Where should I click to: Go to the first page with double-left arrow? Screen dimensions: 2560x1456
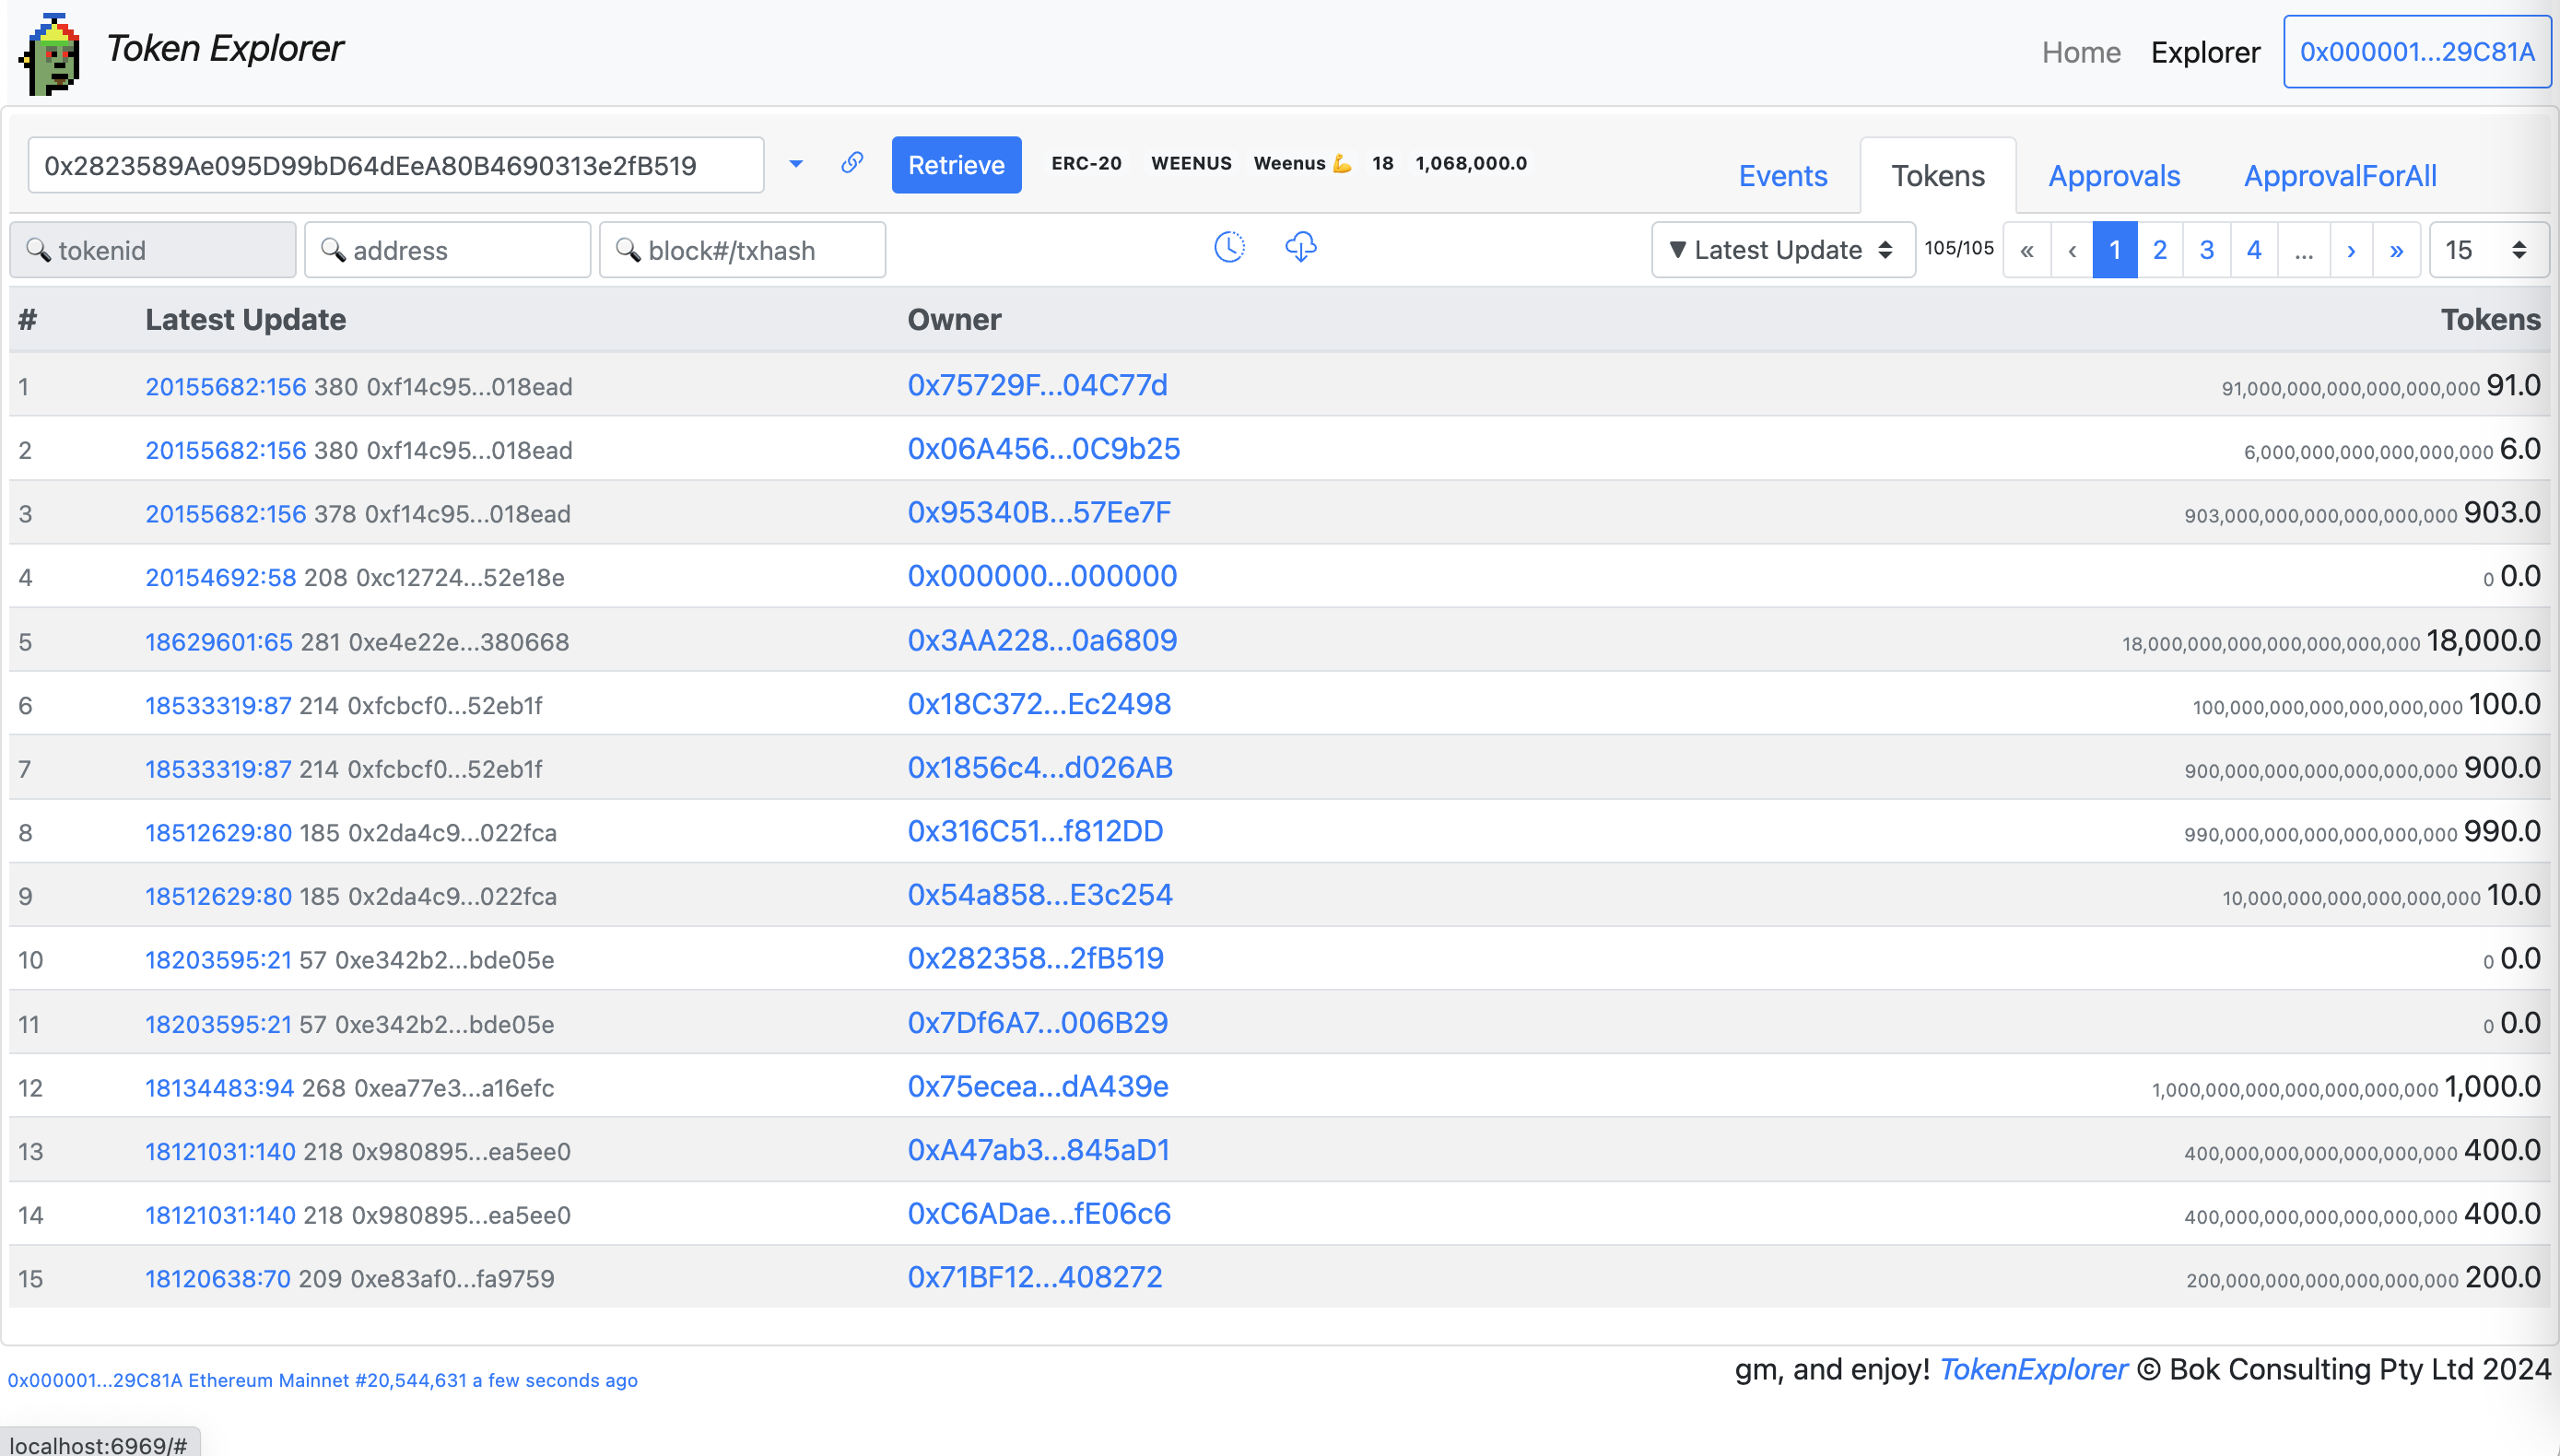(2026, 250)
